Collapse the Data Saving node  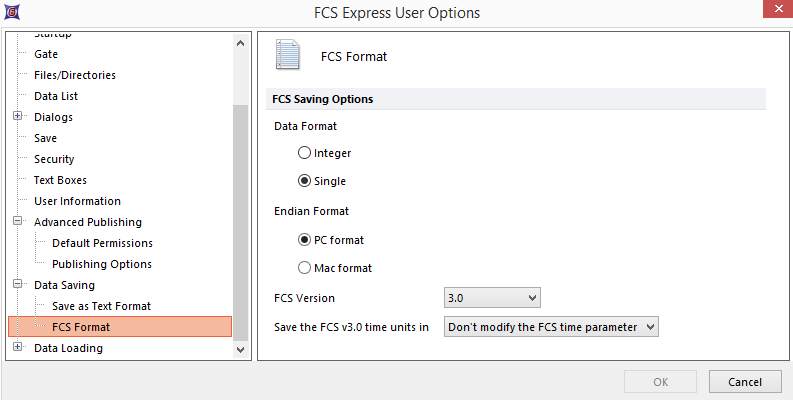tap(18, 285)
